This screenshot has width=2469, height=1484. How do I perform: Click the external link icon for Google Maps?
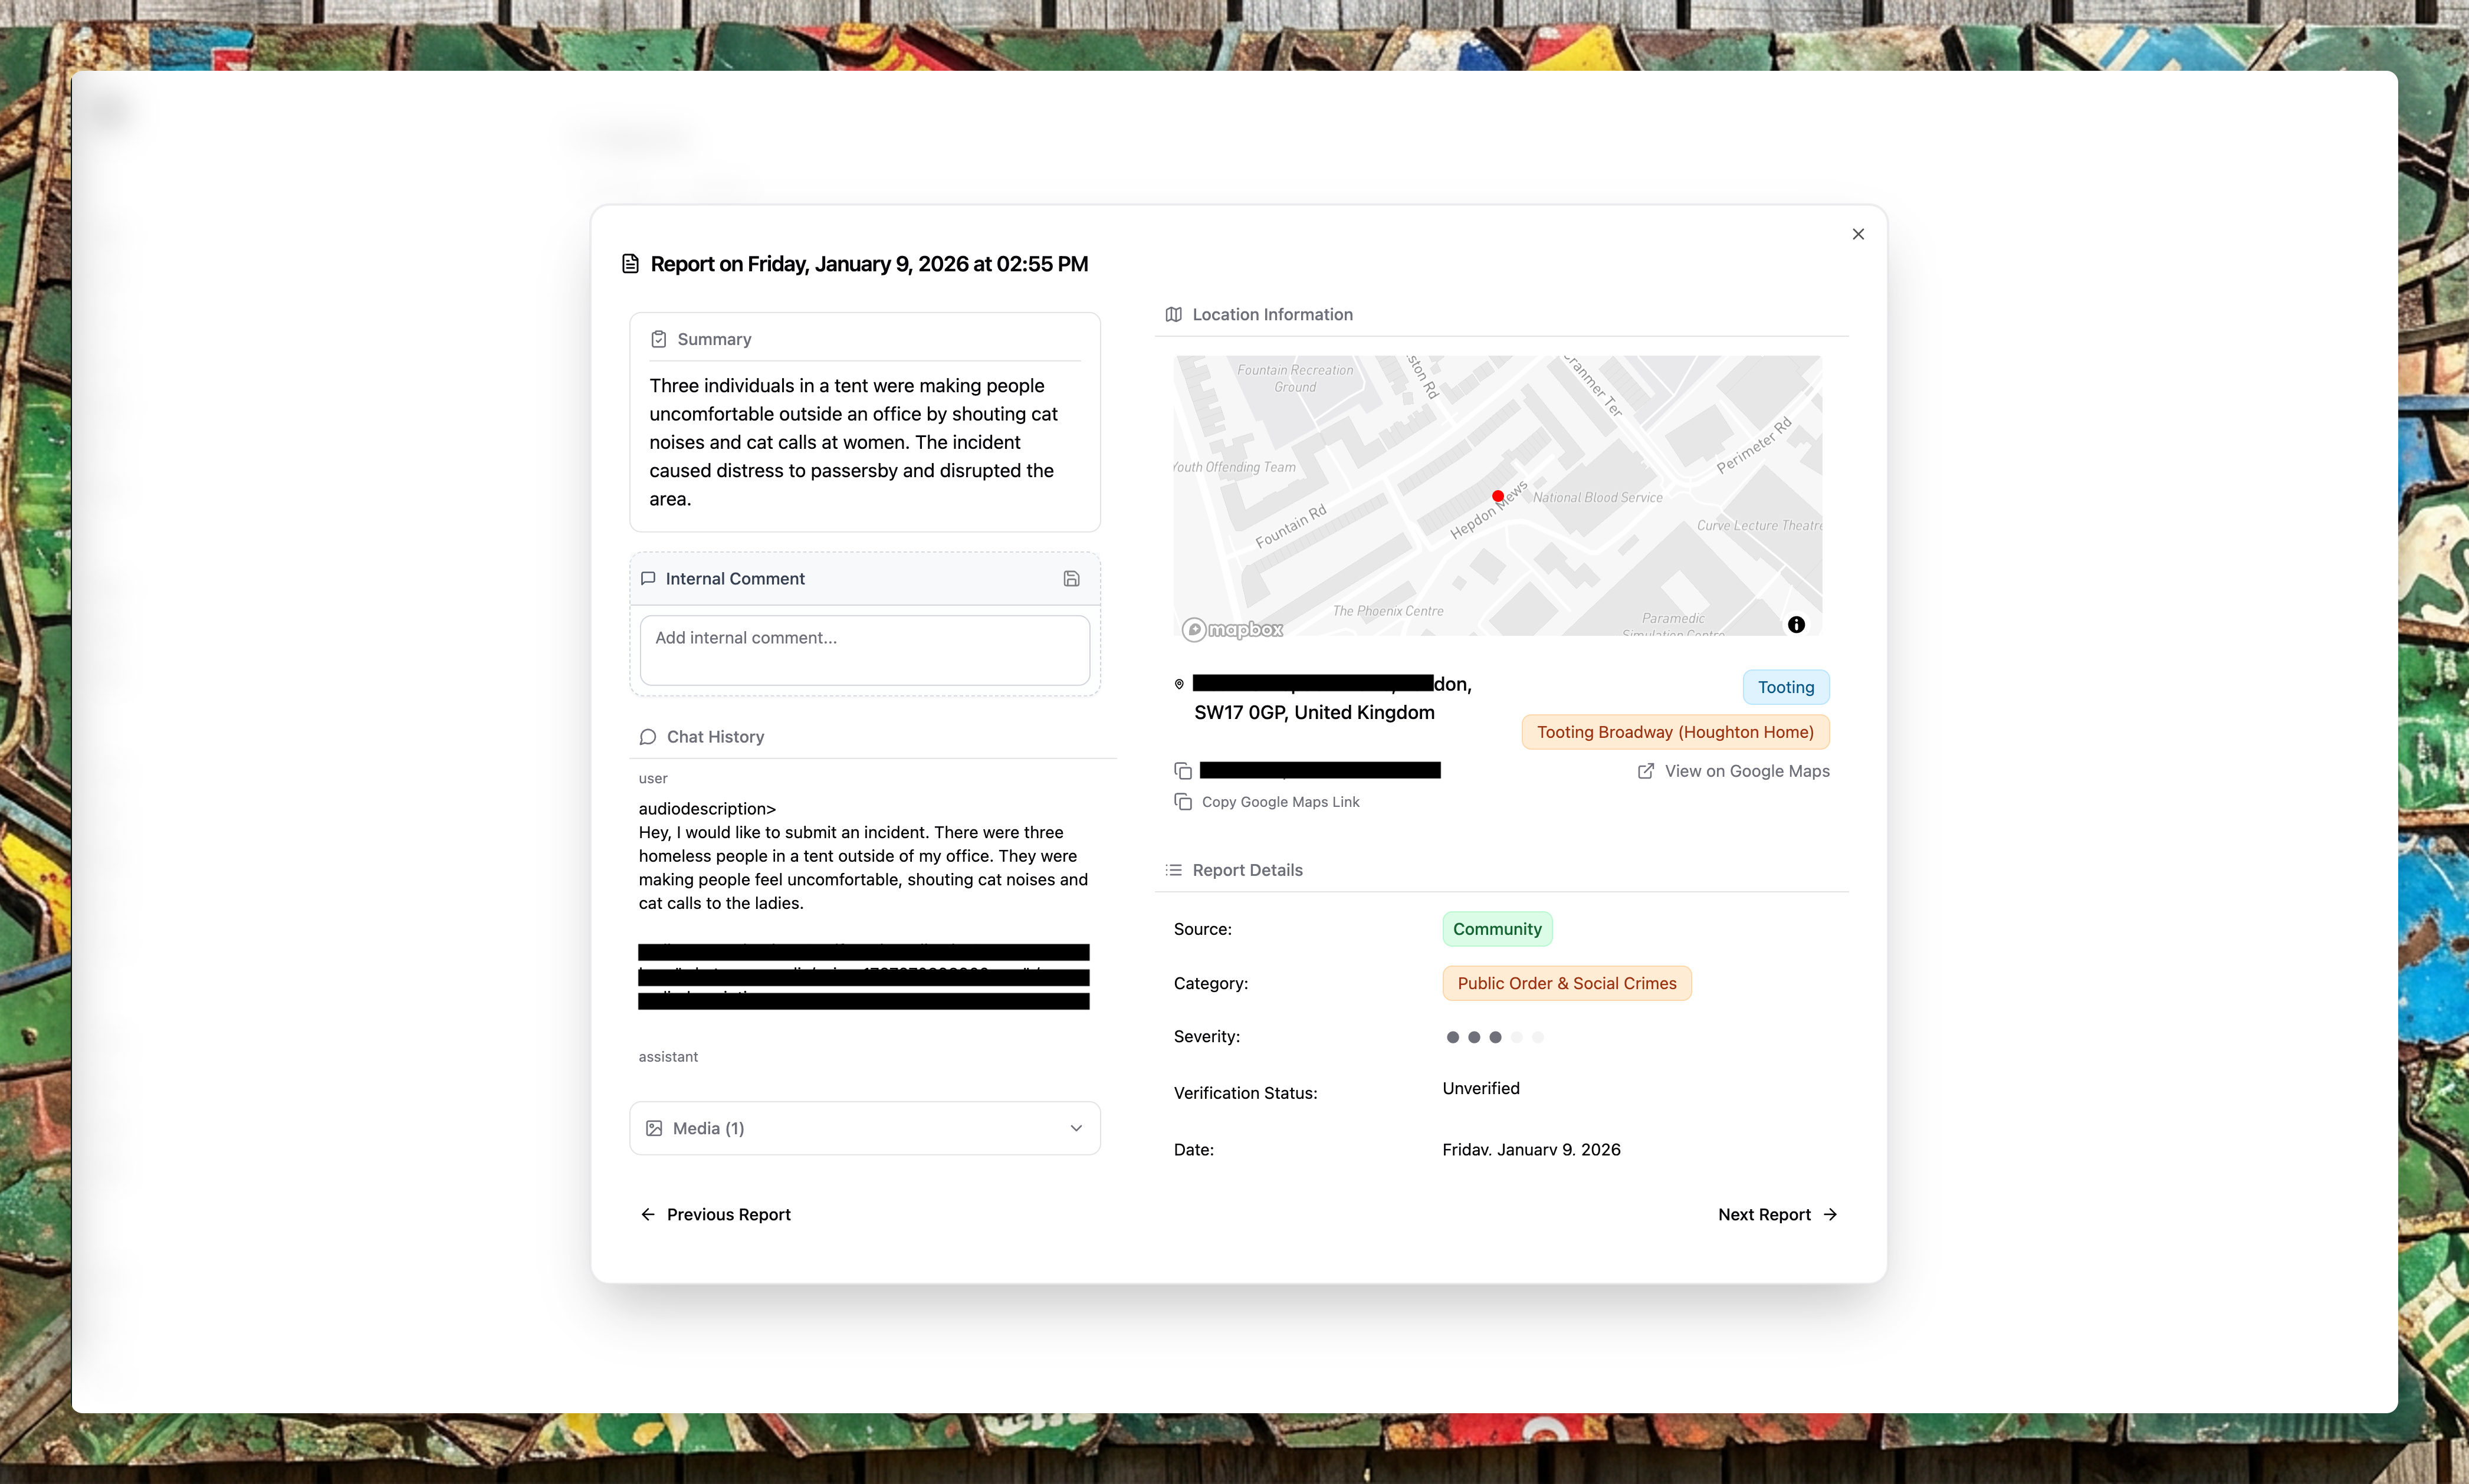point(1645,771)
